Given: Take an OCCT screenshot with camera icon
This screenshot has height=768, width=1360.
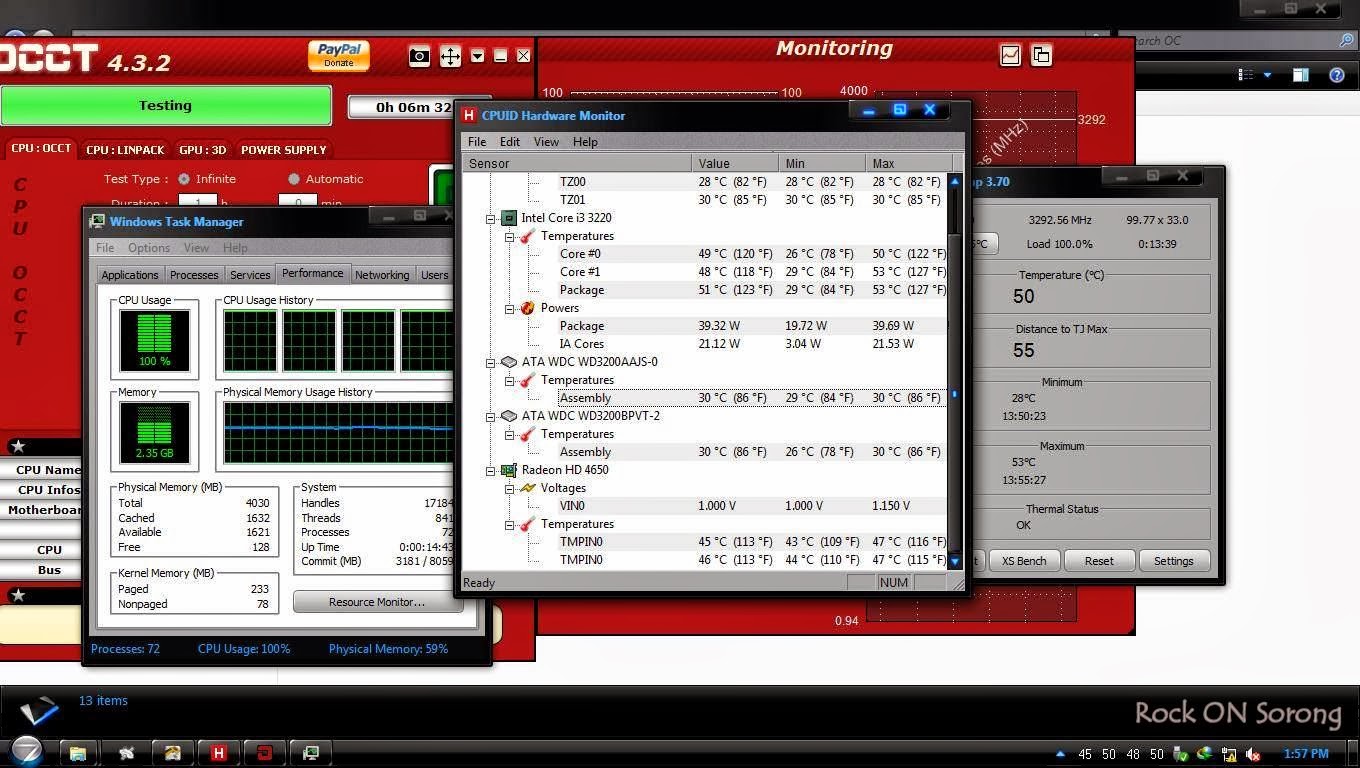Looking at the screenshot, I should (x=419, y=56).
